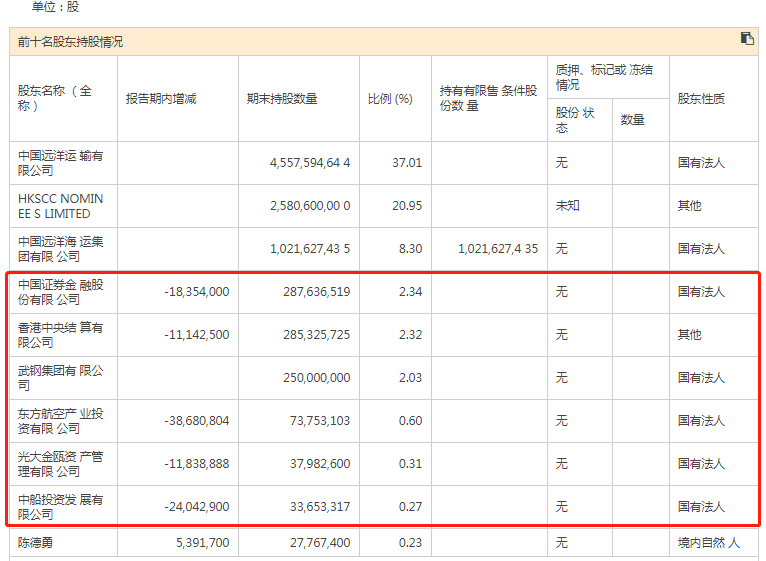This screenshot has width=766, height=561.
Task: Select the restricted shares value 1,021,627,435
Action: click(x=498, y=249)
